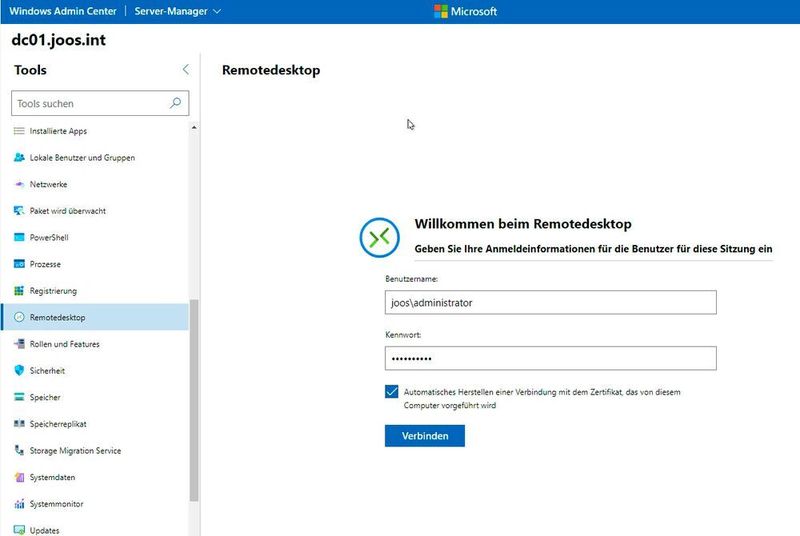Click Tools list scrollbar thumb

(x=194, y=400)
